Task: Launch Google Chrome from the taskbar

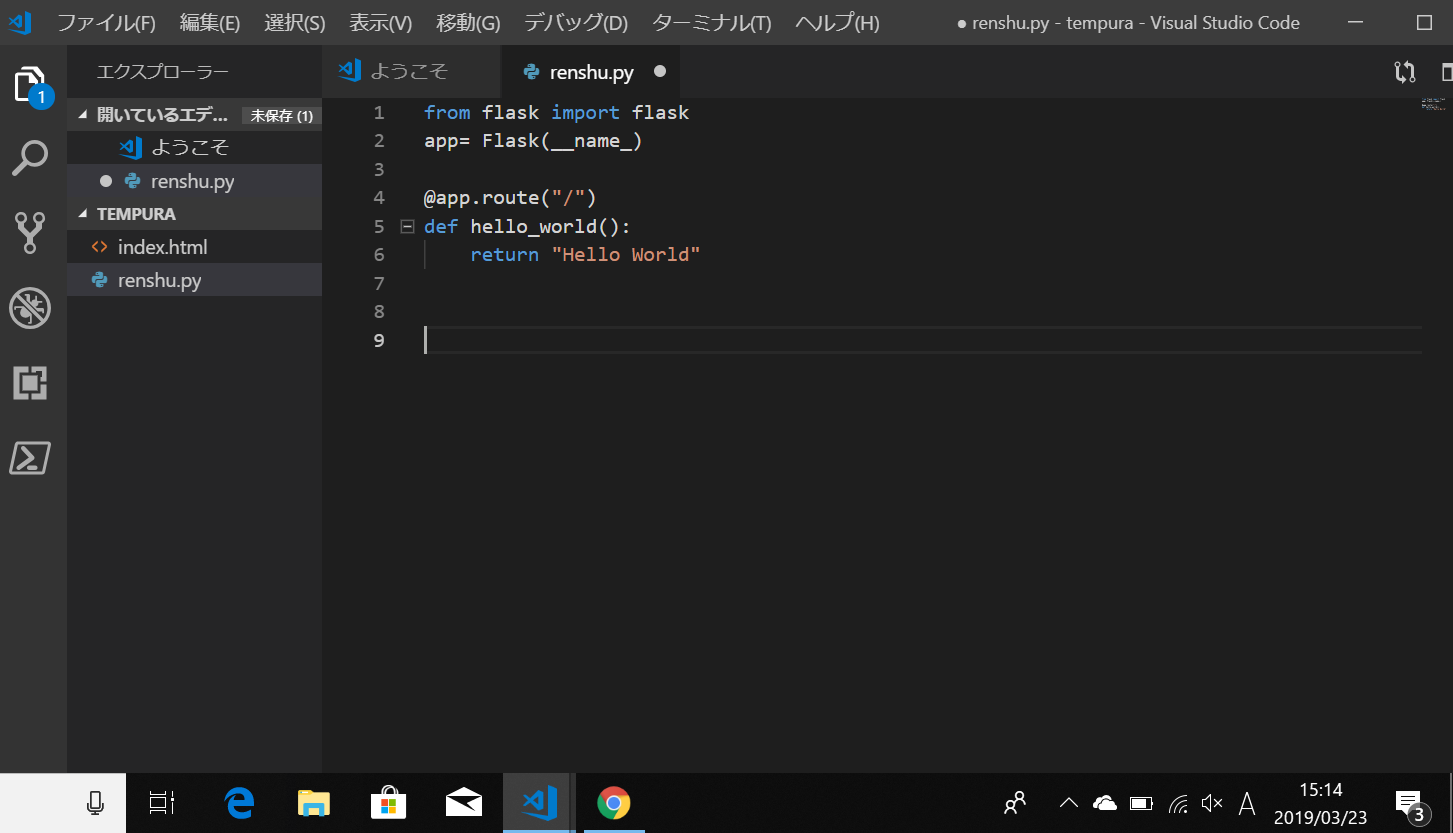Action: (x=613, y=803)
